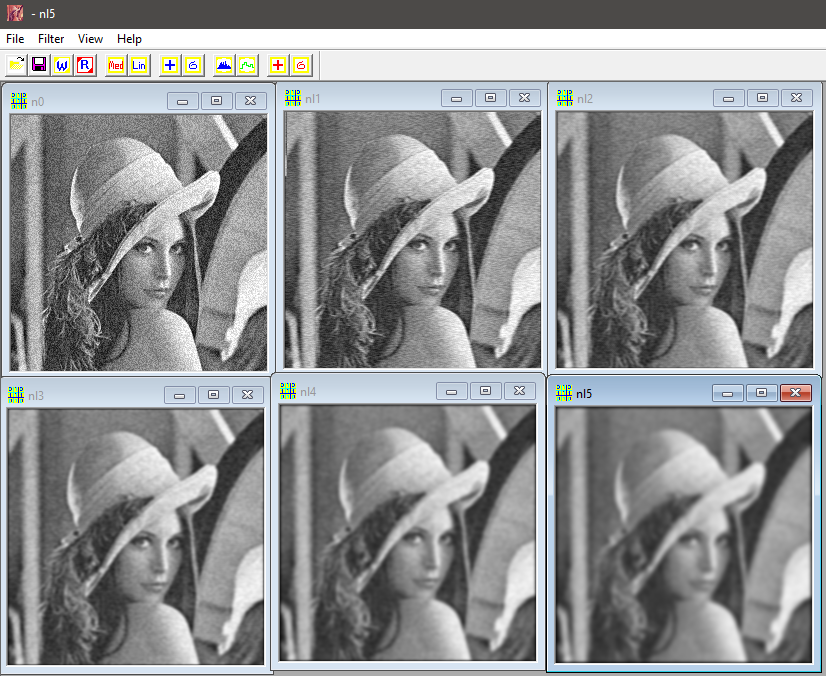Click the nl5 window document icon
The height and width of the screenshot is (676, 826).
point(564,393)
